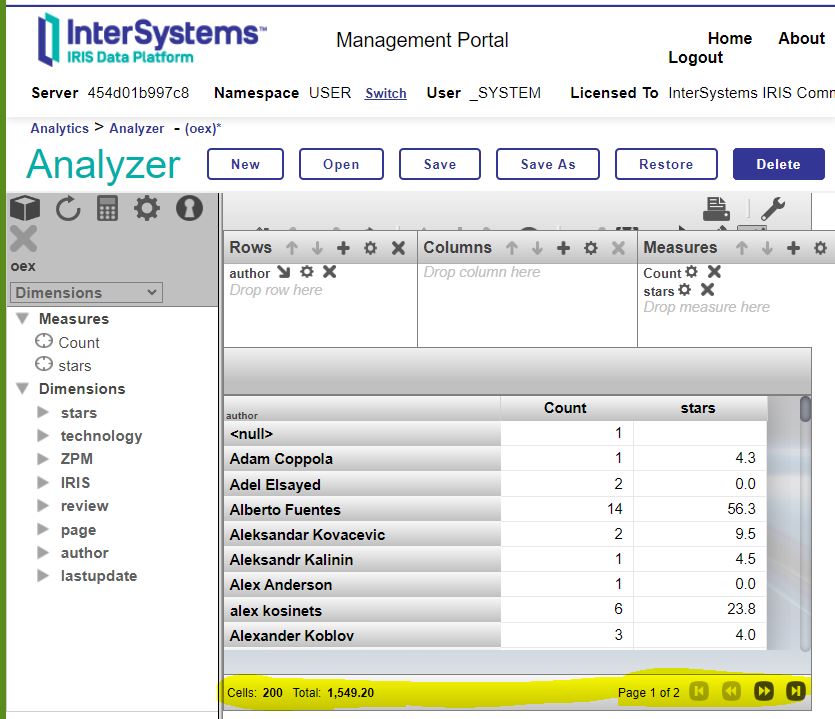Click the cube icon in left toolbar
835x719 pixels.
(25, 208)
